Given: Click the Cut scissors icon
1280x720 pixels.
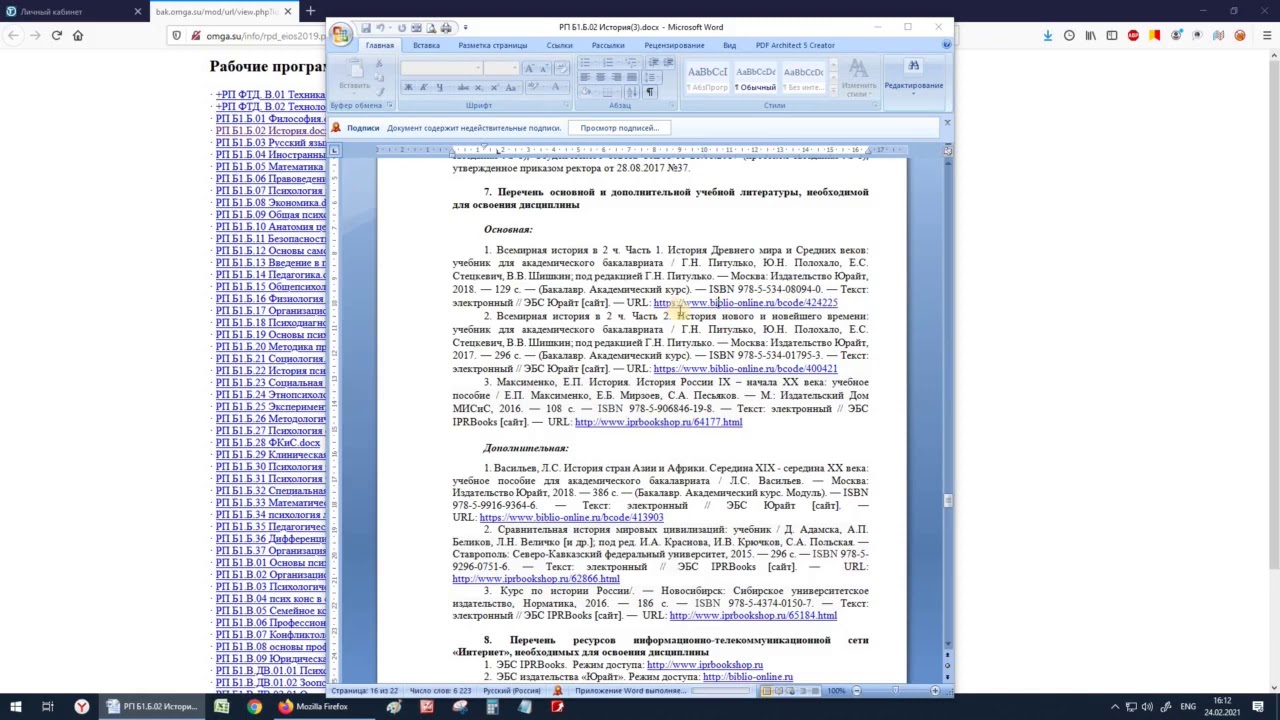Looking at the screenshot, I should click(379, 63).
